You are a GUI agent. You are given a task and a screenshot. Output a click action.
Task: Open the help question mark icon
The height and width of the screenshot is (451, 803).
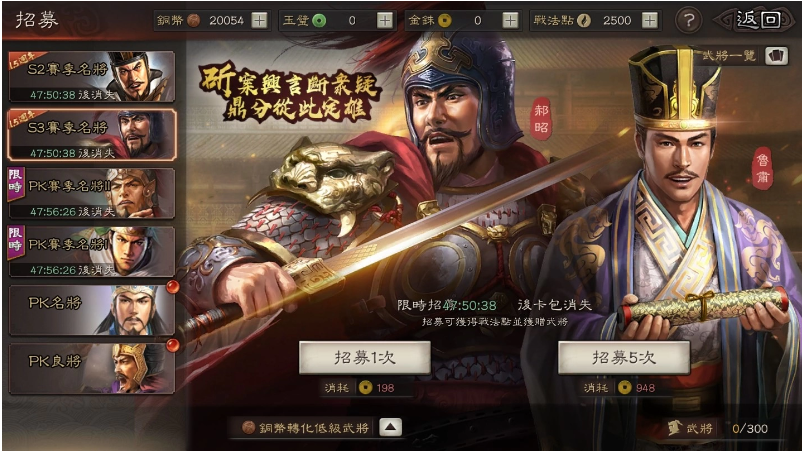[x=689, y=20]
